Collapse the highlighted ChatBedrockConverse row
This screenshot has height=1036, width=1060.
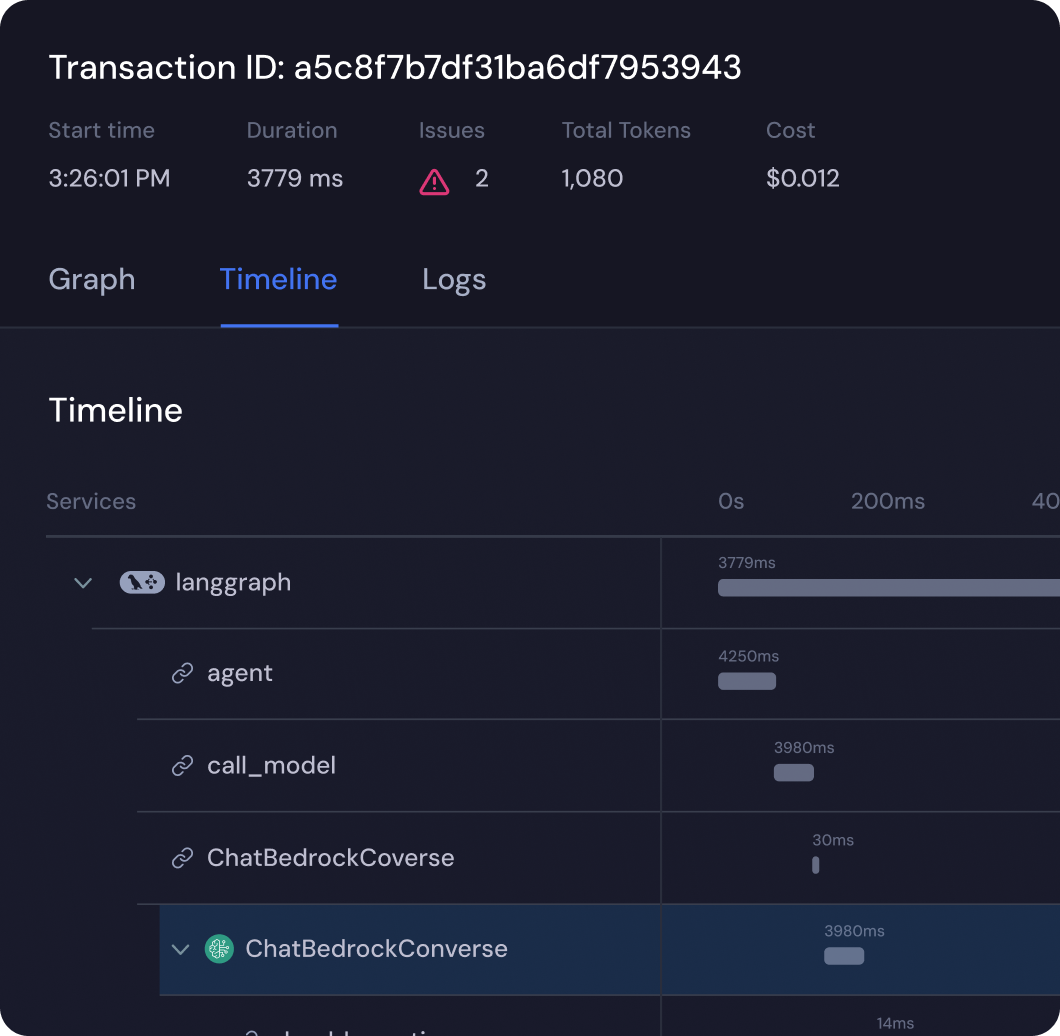point(181,949)
